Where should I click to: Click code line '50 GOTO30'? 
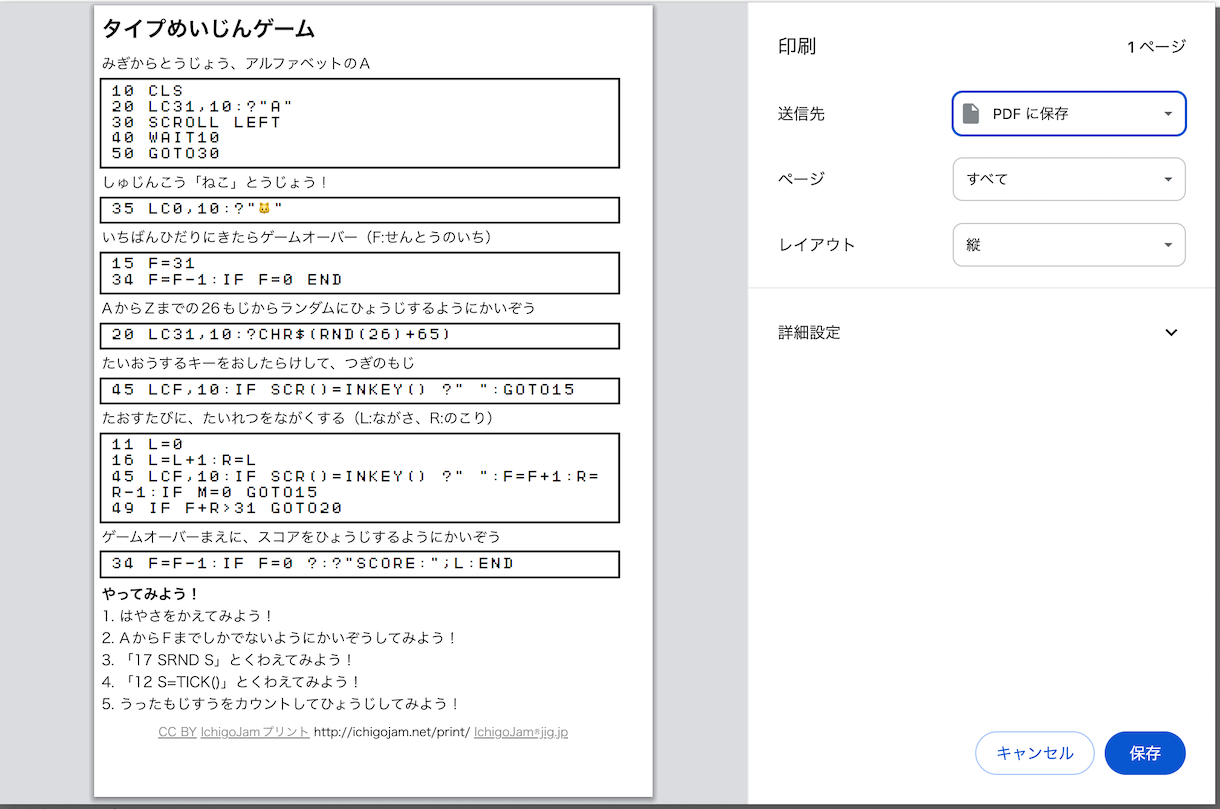coord(166,154)
